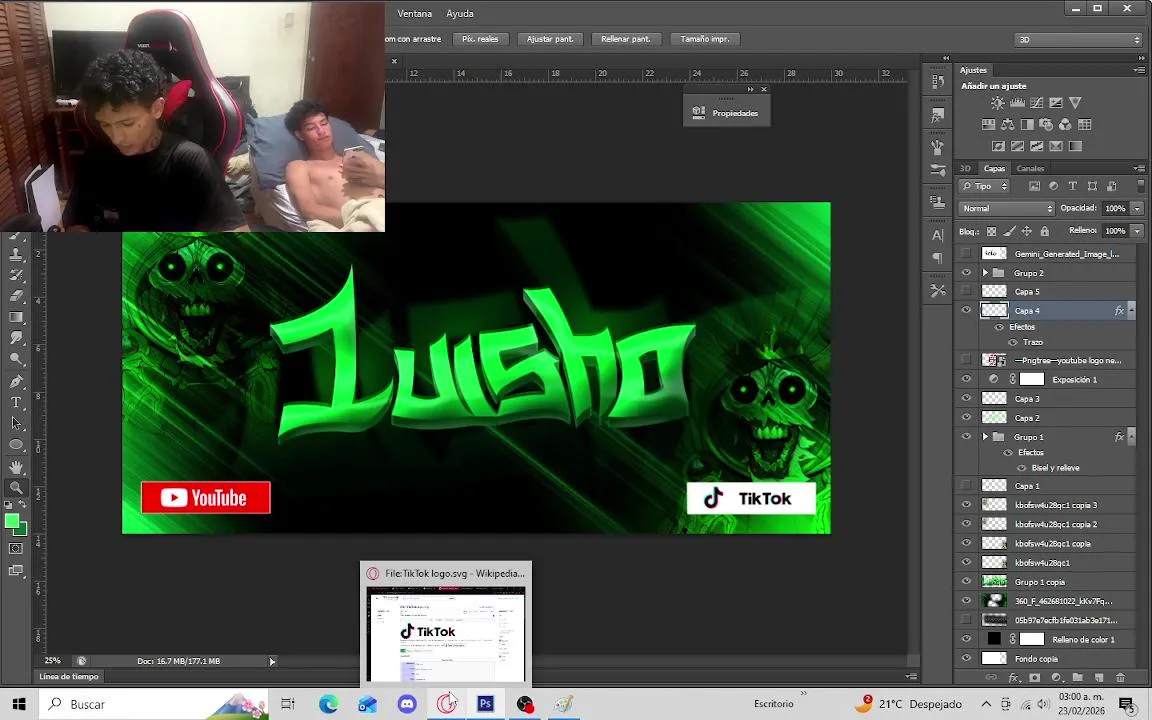The image size is (1152, 720).
Task: Open the Tipo layer filter dropdown
Action: tap(984, 186)
